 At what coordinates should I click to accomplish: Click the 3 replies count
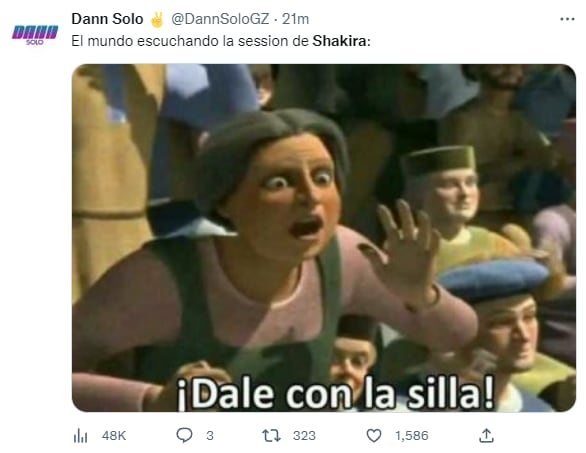(x=210, y=436)
